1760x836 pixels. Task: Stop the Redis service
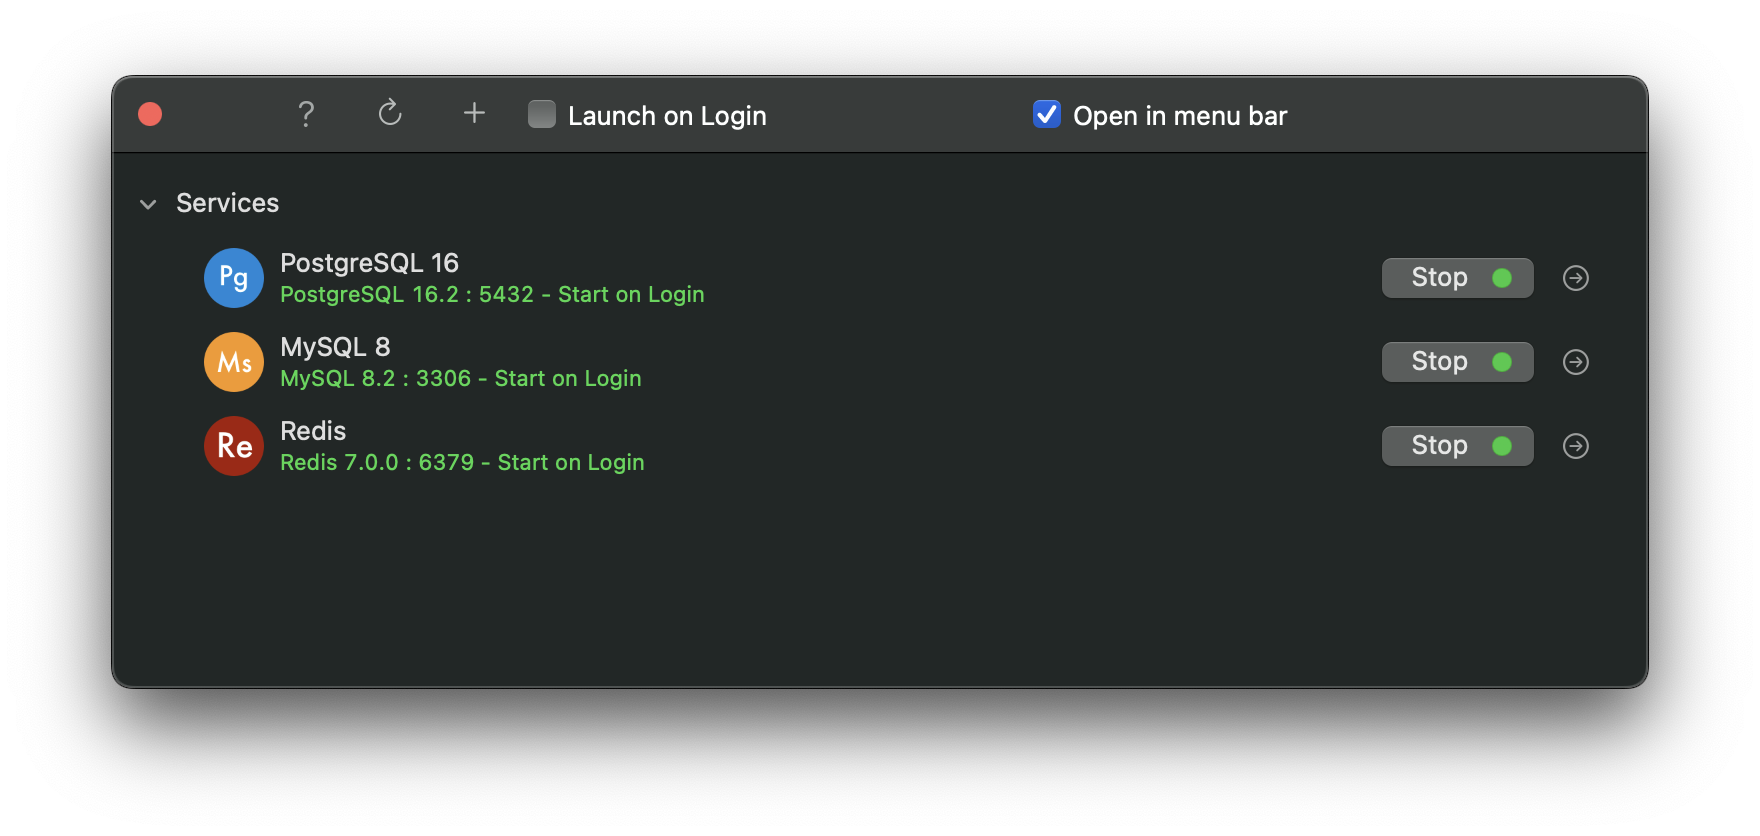tap(1457, 446)
